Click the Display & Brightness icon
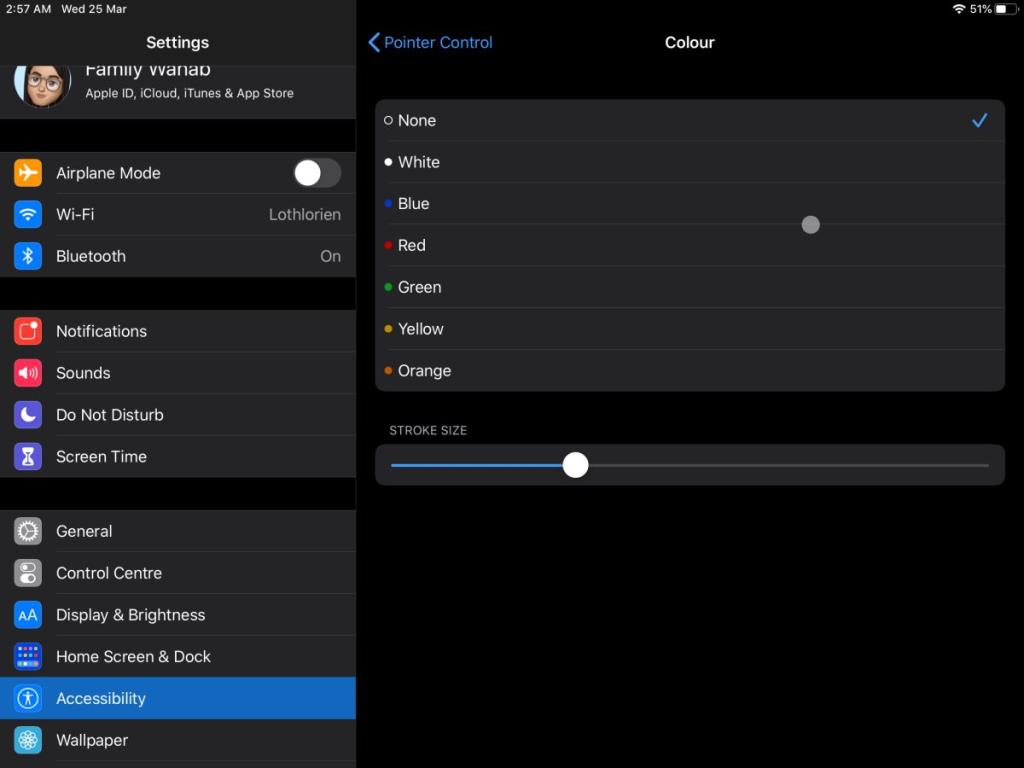 (x=27, y=615)
